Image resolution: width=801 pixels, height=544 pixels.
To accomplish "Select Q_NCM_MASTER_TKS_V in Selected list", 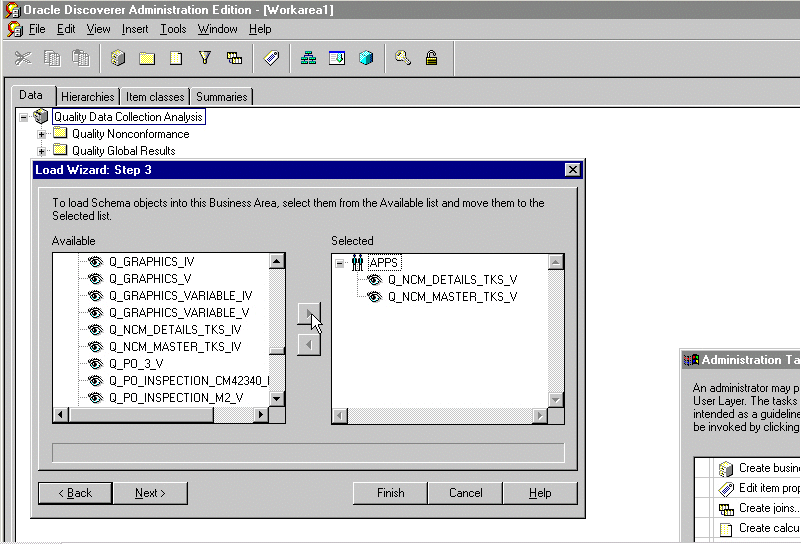I will coord(452,296).
